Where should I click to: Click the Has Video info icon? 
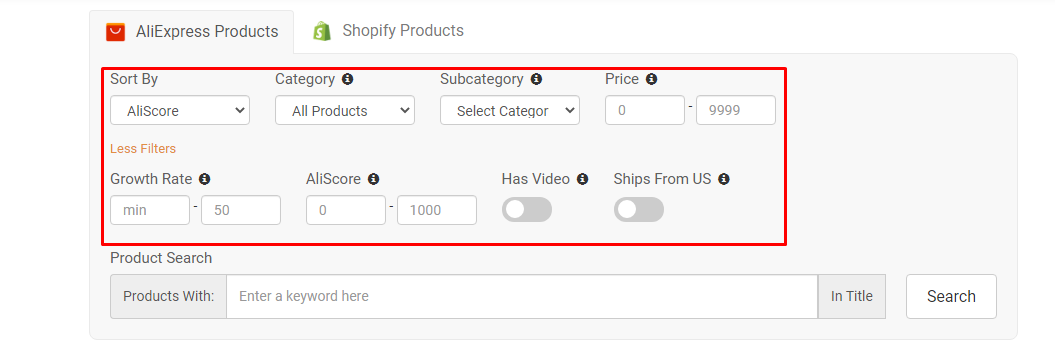[x=583, y=180]
